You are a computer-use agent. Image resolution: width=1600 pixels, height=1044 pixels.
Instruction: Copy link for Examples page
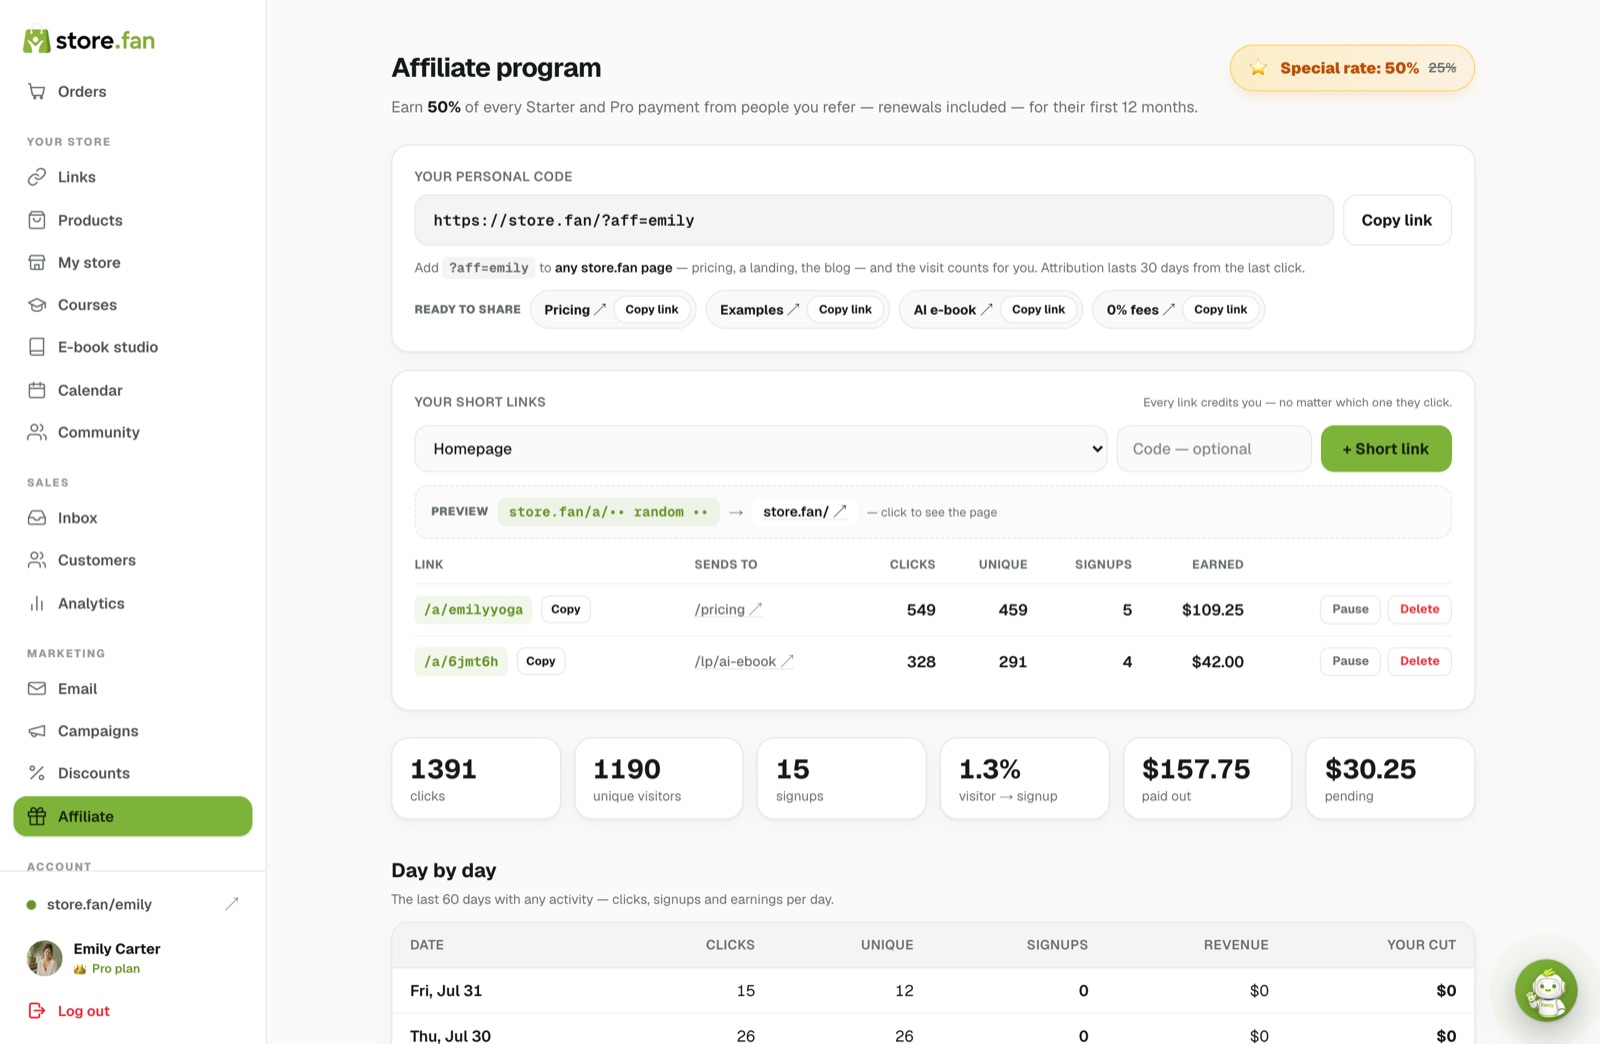(x=845, y=310)
